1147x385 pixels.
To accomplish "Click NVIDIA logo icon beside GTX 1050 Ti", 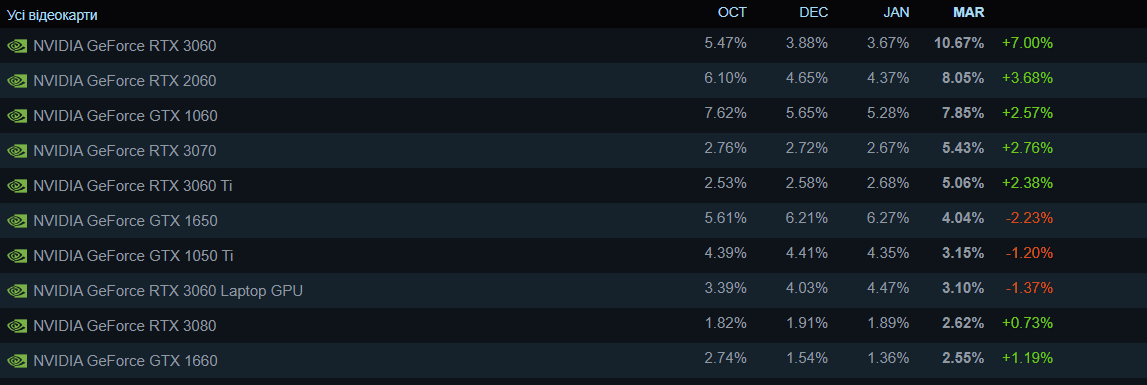I will coord(17,255).
